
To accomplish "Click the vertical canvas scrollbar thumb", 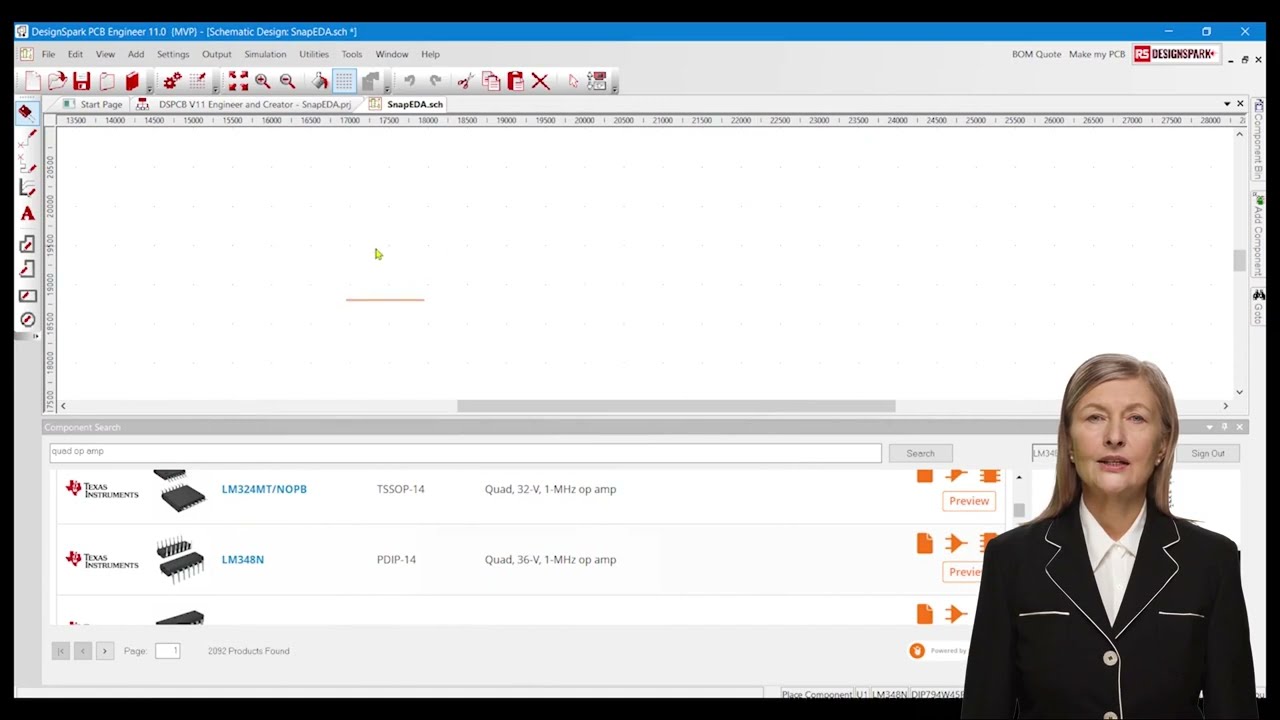I will tap(1240, 260).
